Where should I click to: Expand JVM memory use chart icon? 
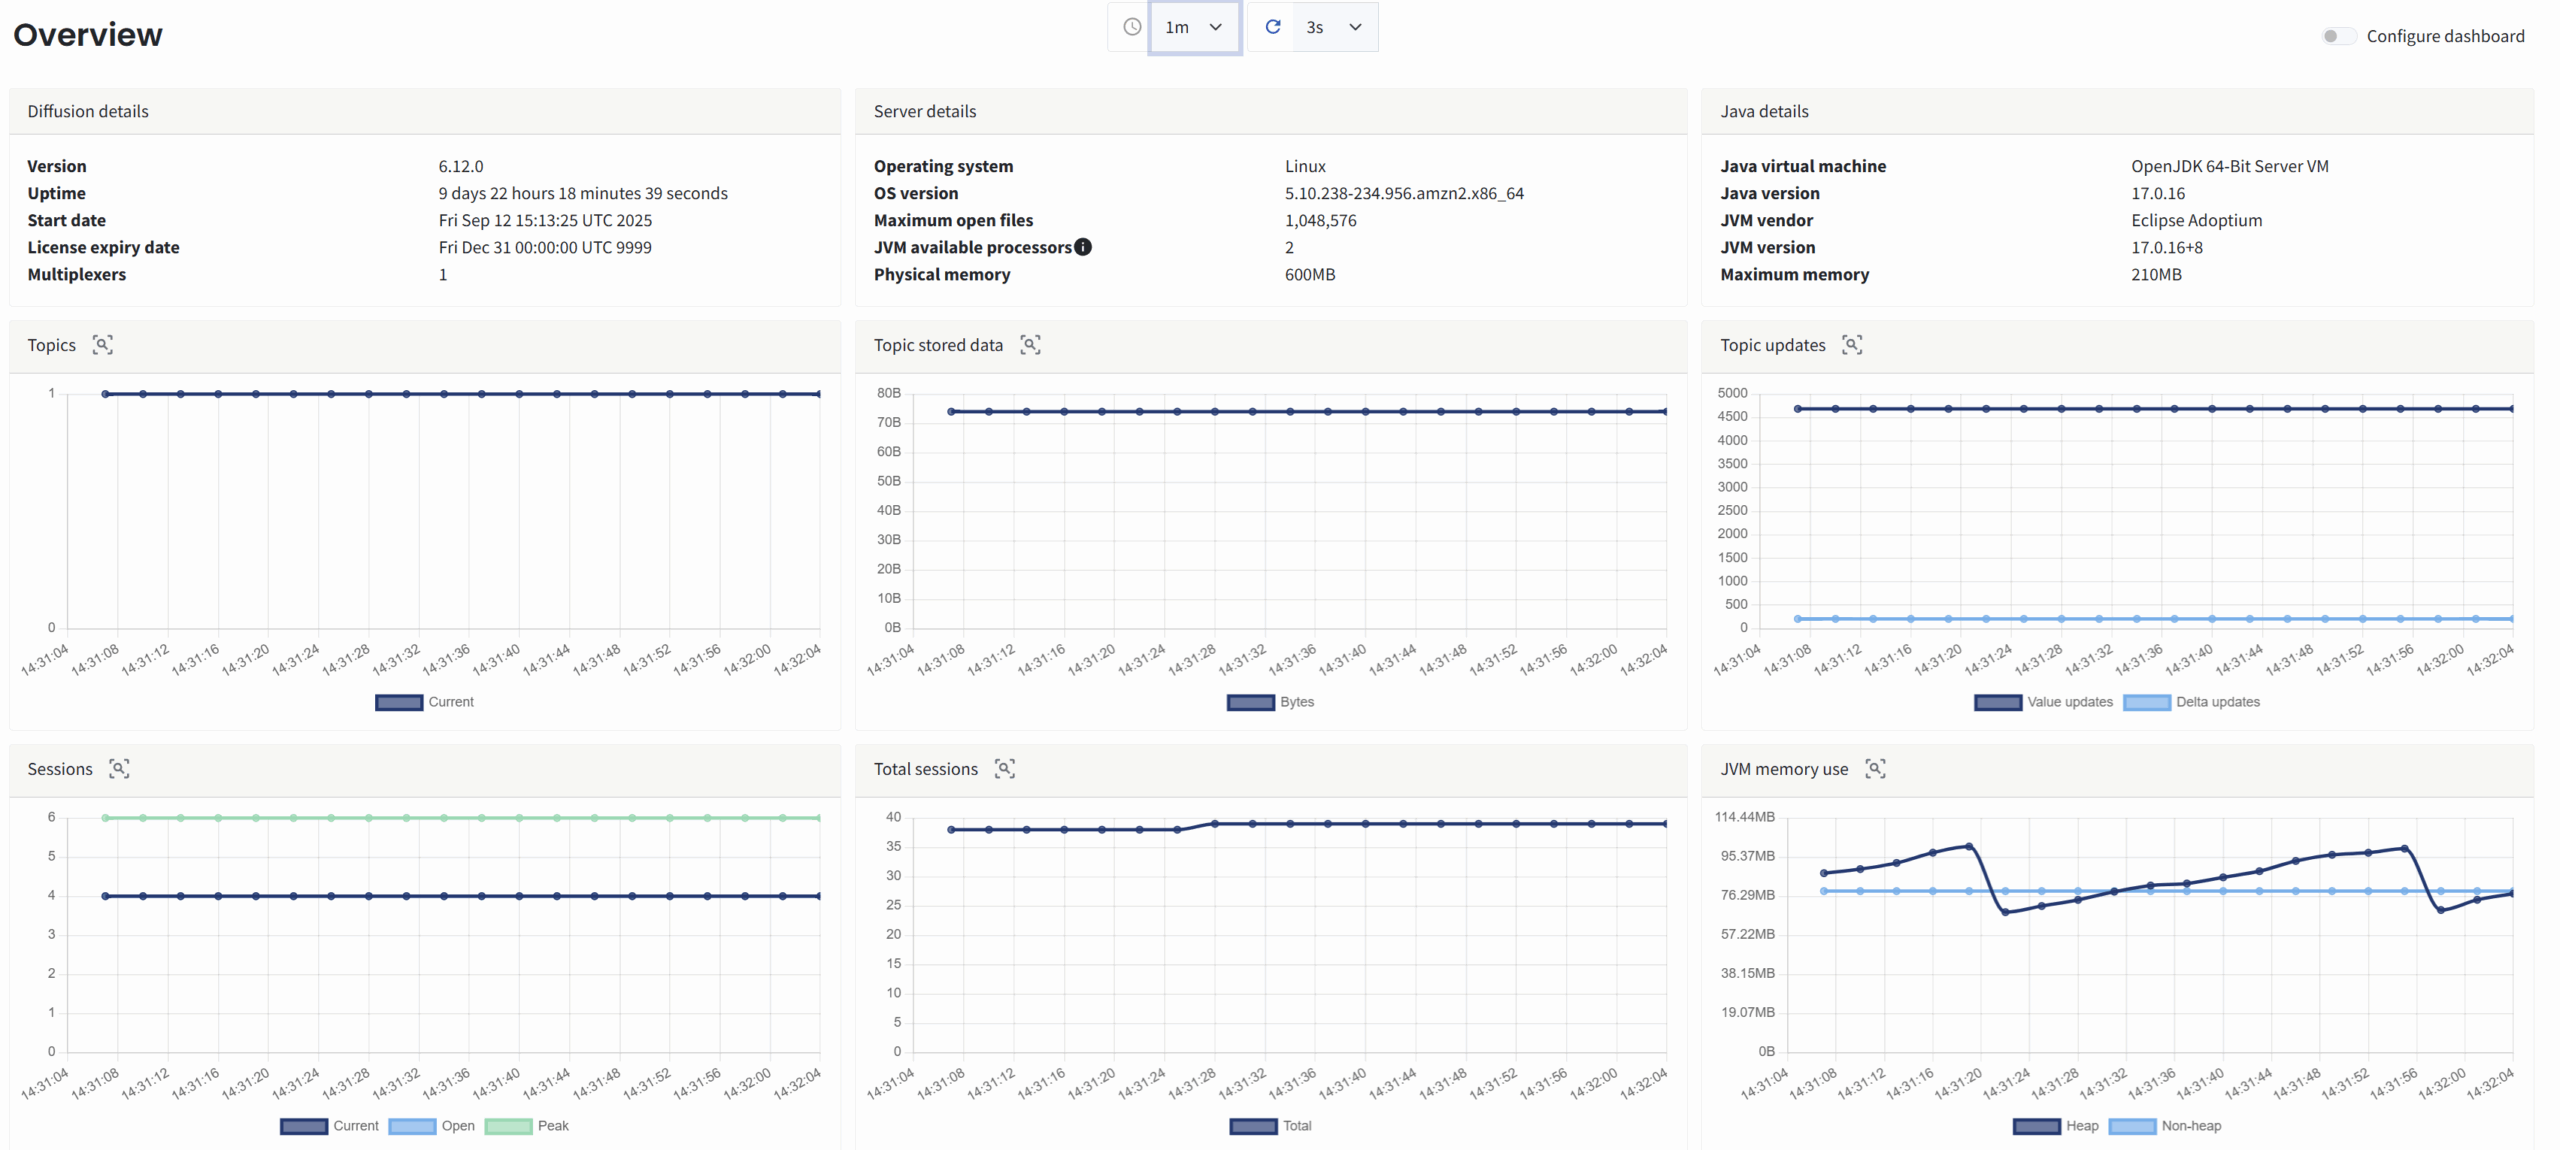click(1875, 769)
